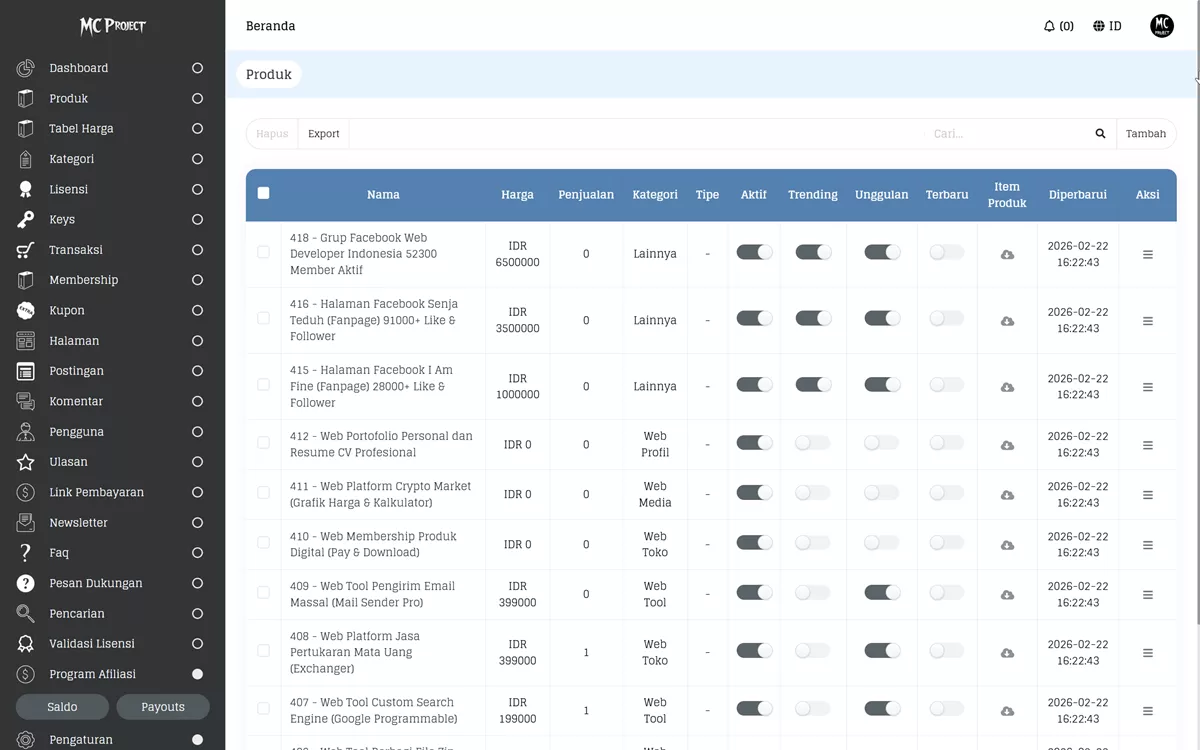Open the Transaksi section
Viewport: 1200px width, 750px height.
(75, 249)
